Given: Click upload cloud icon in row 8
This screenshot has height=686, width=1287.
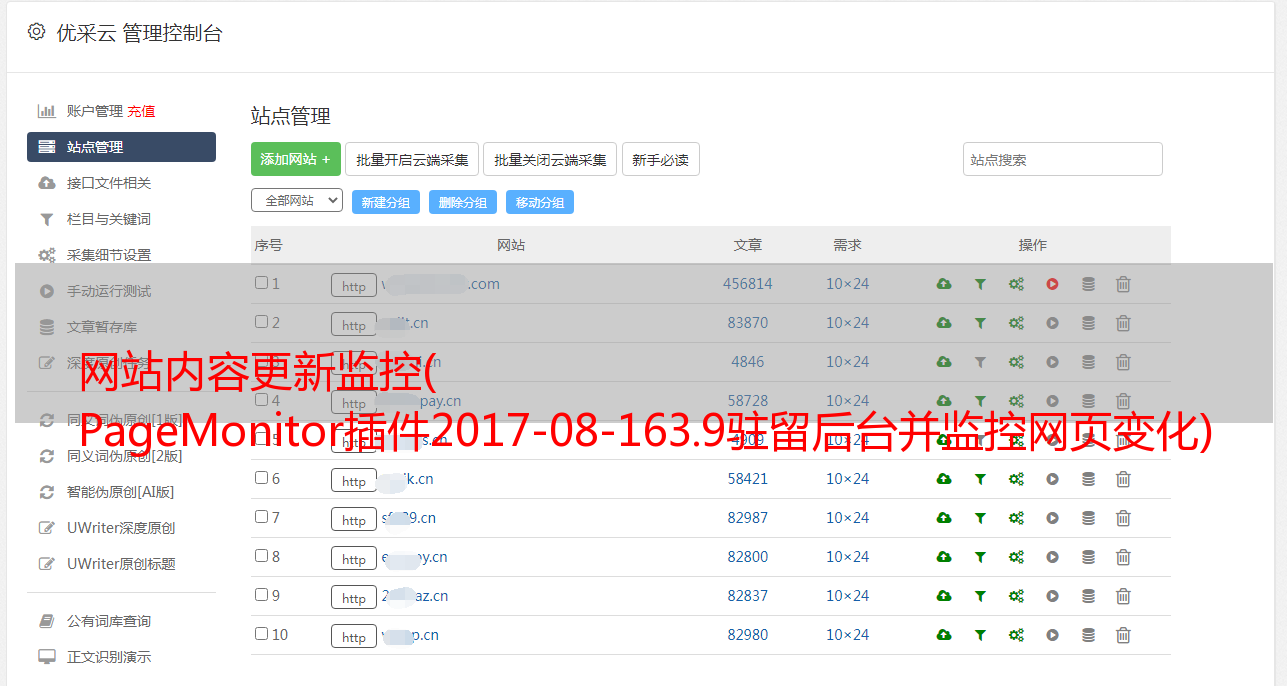Looking at the screenshot, I should [x=943, y=557].
